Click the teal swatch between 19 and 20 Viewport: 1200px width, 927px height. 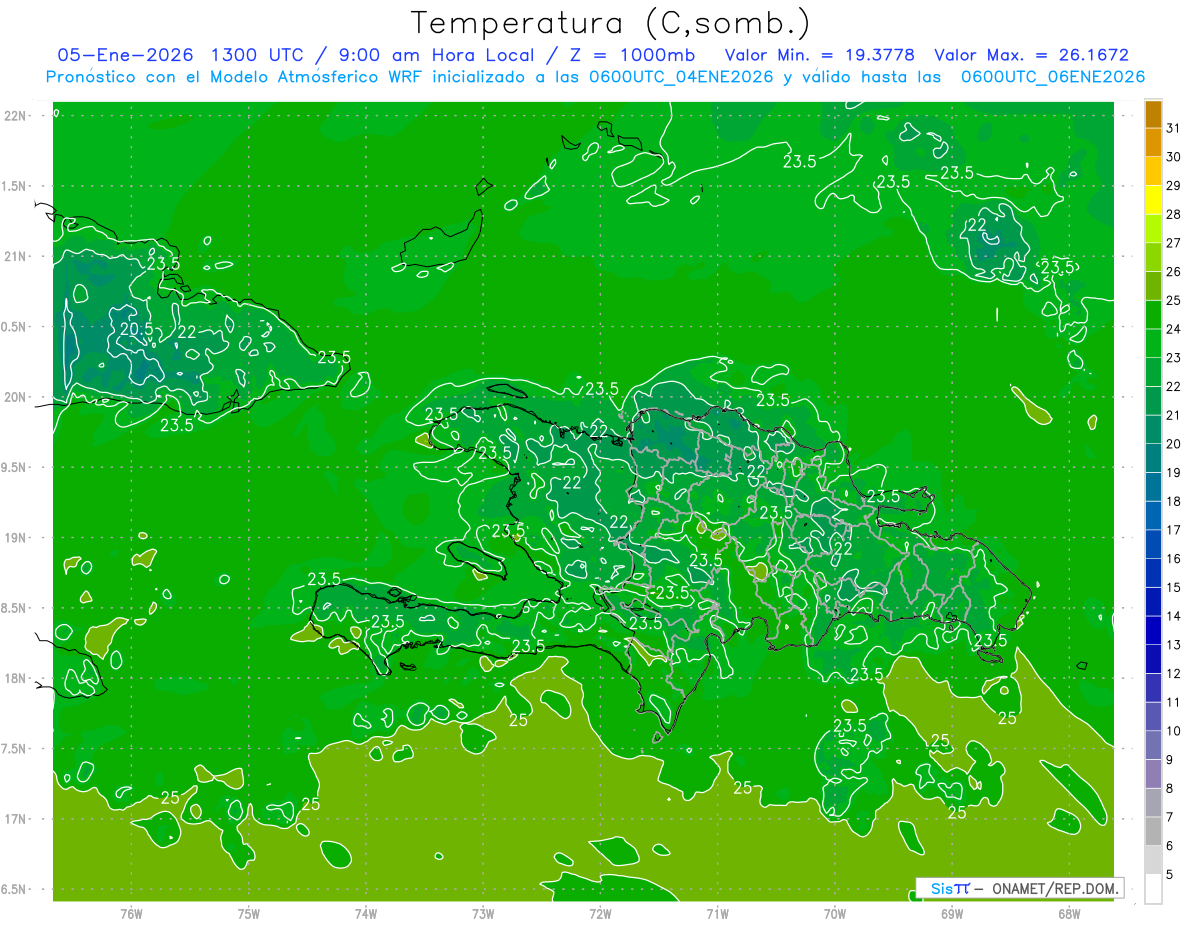tap(1153, 459)
